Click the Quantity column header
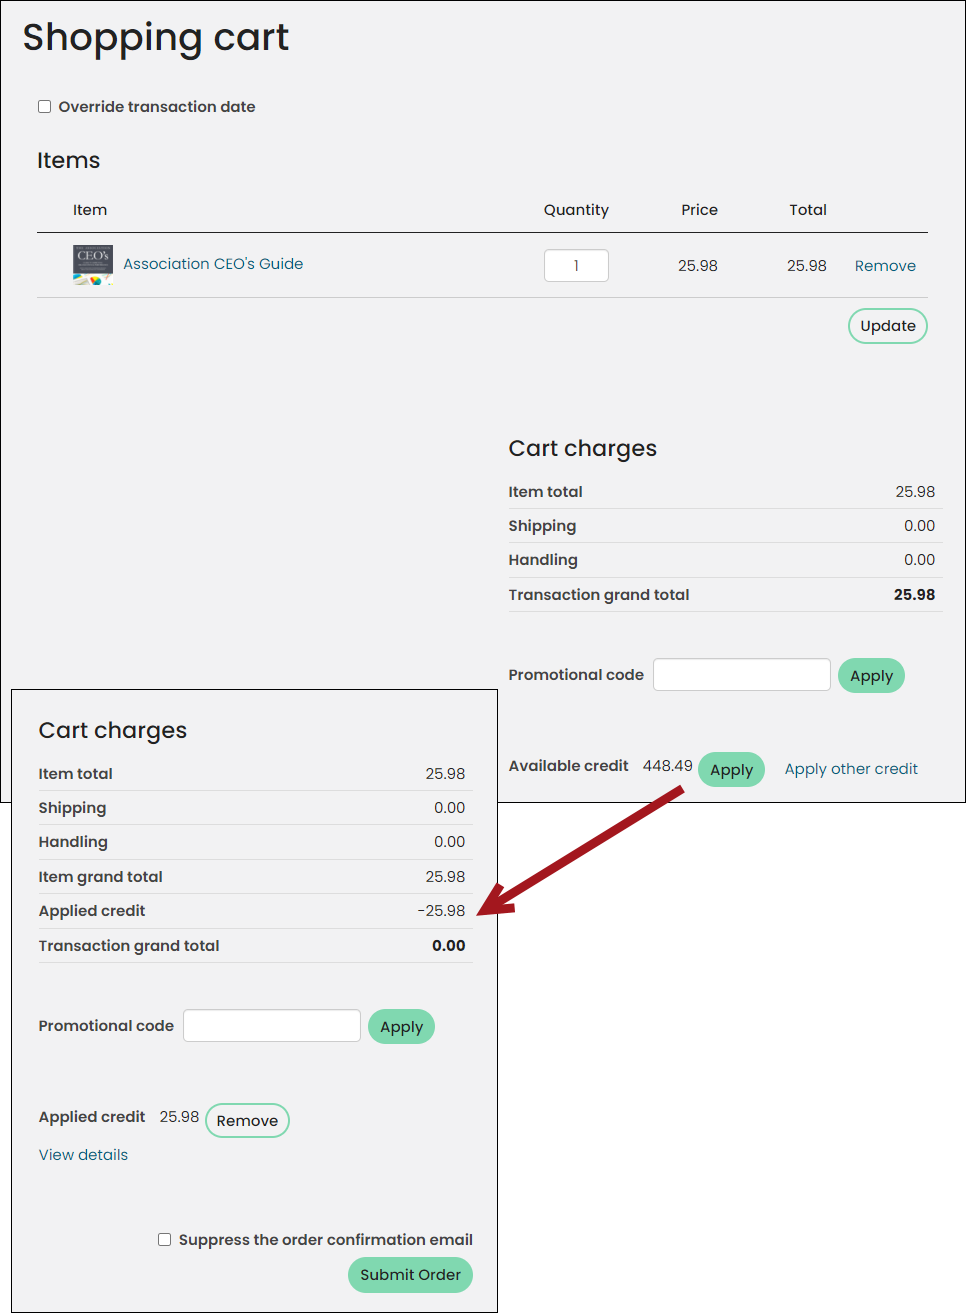 click(x=576, y=210)
